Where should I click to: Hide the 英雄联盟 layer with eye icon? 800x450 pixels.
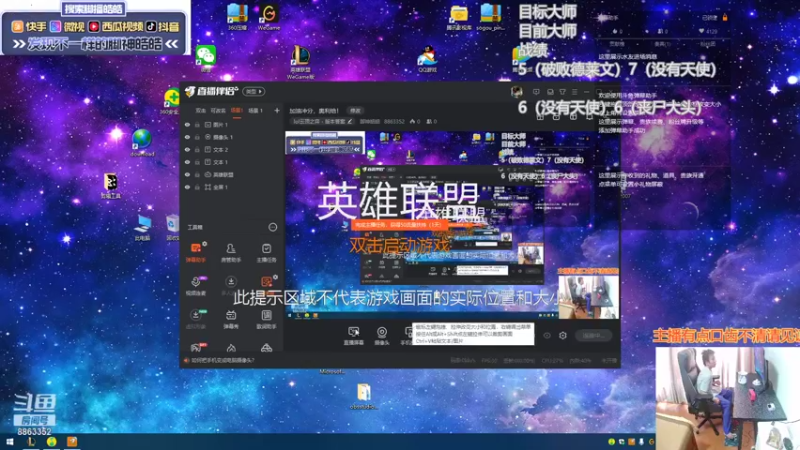click(187, 174)
